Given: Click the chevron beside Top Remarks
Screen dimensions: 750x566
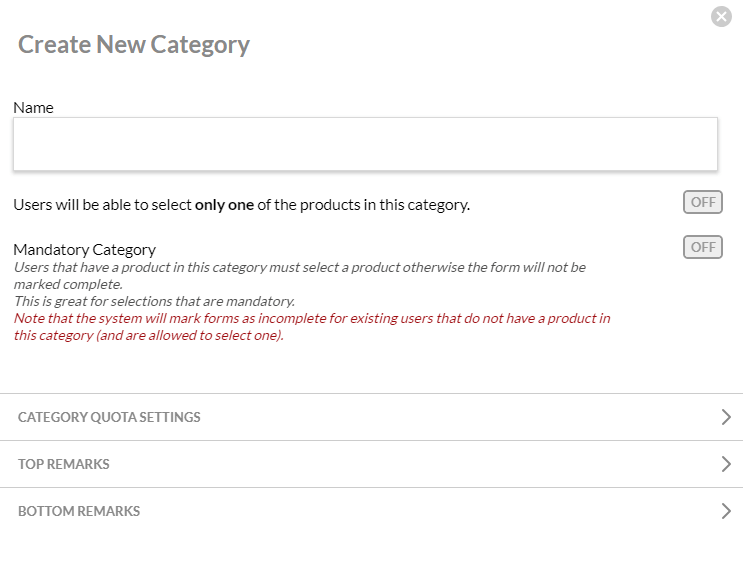Looking at the screenshot, I should (x=727, y=464).
